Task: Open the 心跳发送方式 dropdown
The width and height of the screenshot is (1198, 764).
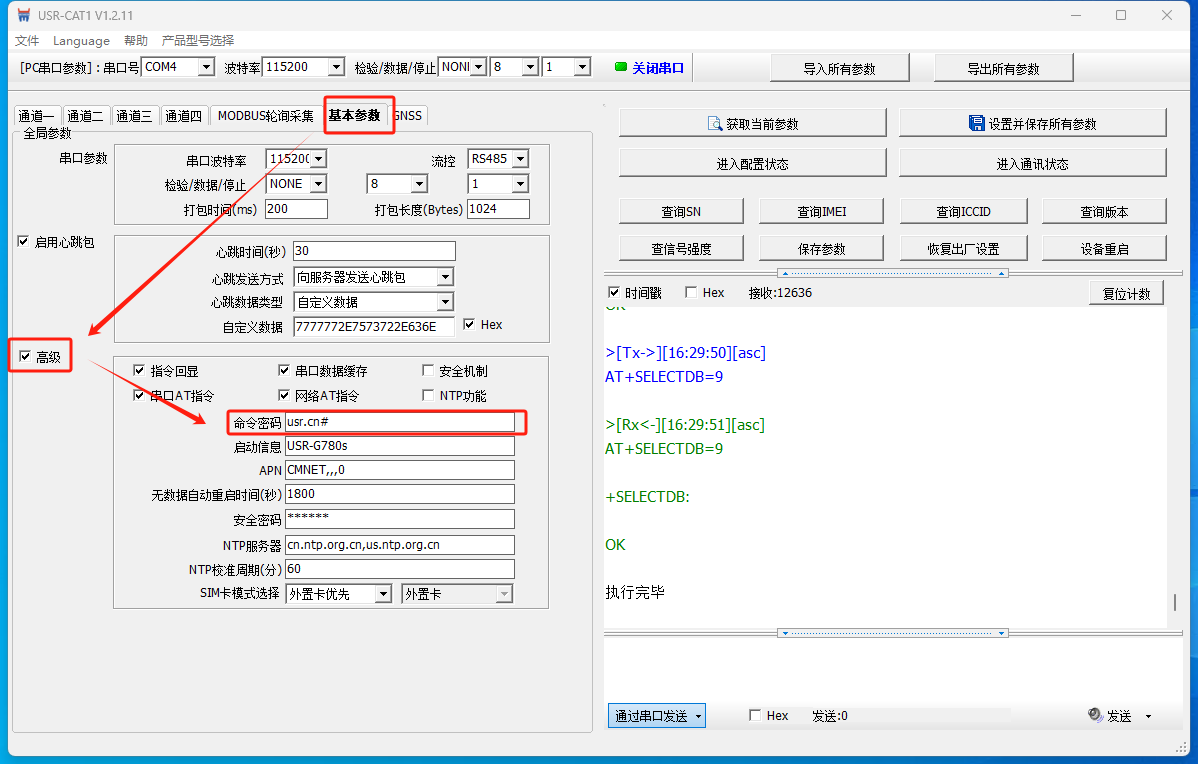Action: coord(445,277)
